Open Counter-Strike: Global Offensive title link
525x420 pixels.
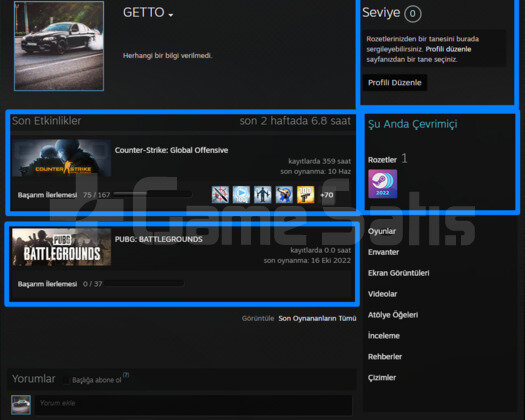[x=171, y=150]
